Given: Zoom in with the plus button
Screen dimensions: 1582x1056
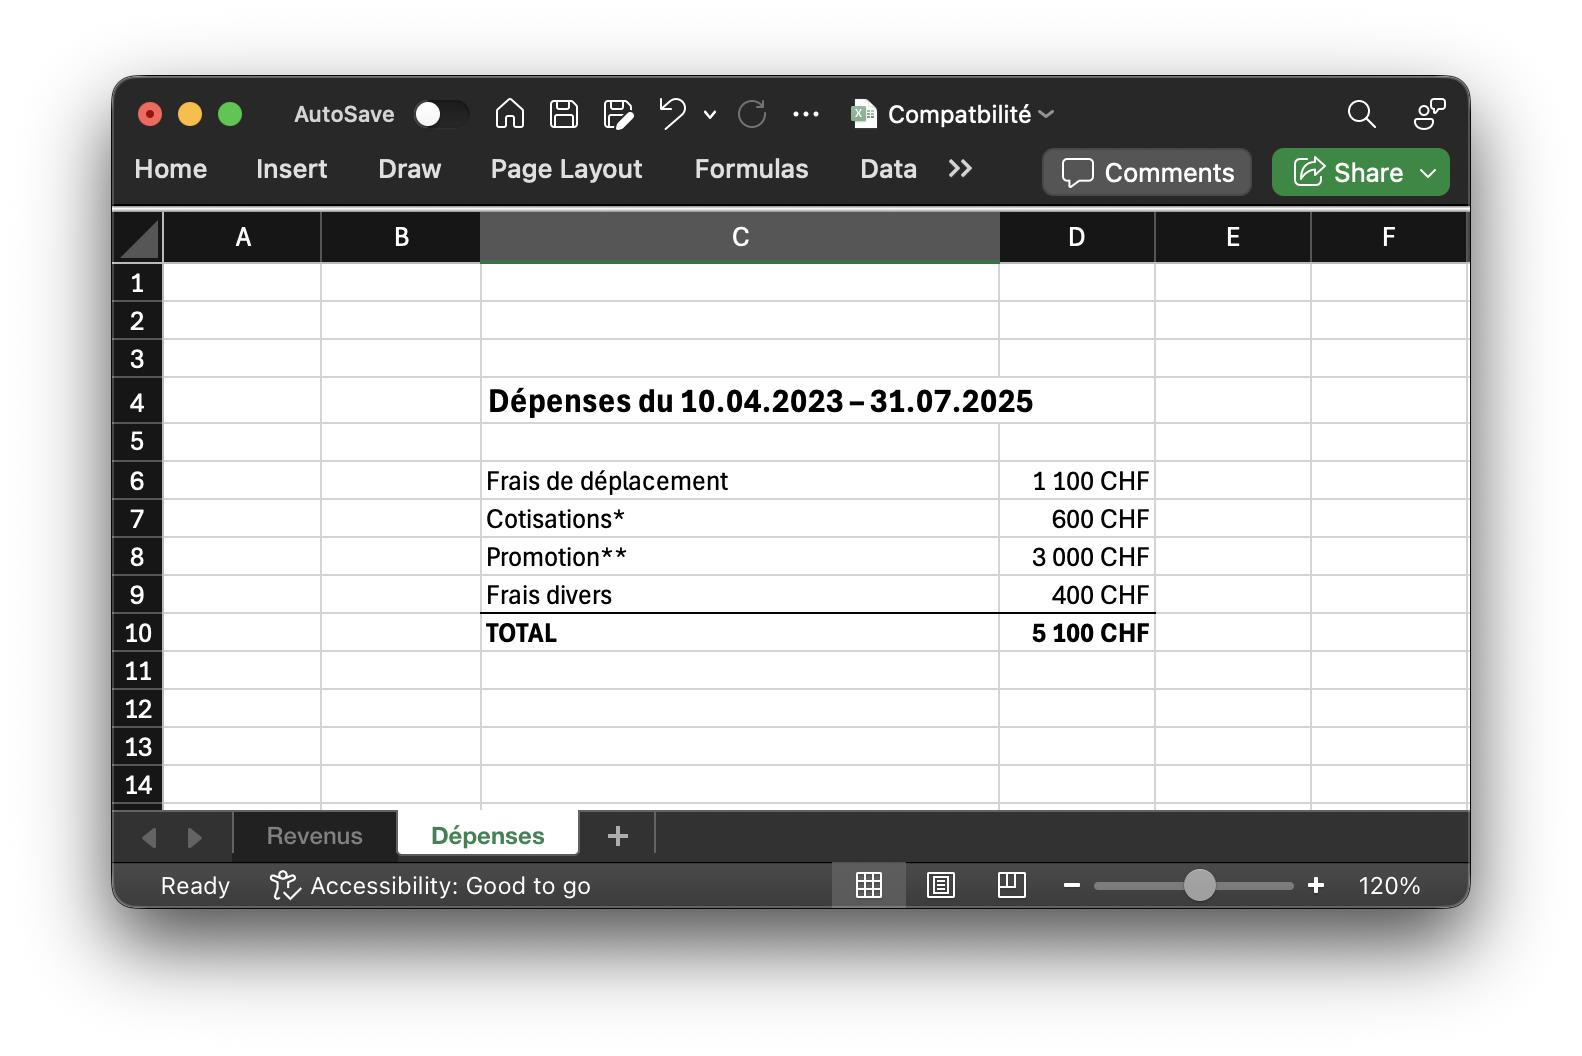Looking at the screenshot, I should (1316, 885).
